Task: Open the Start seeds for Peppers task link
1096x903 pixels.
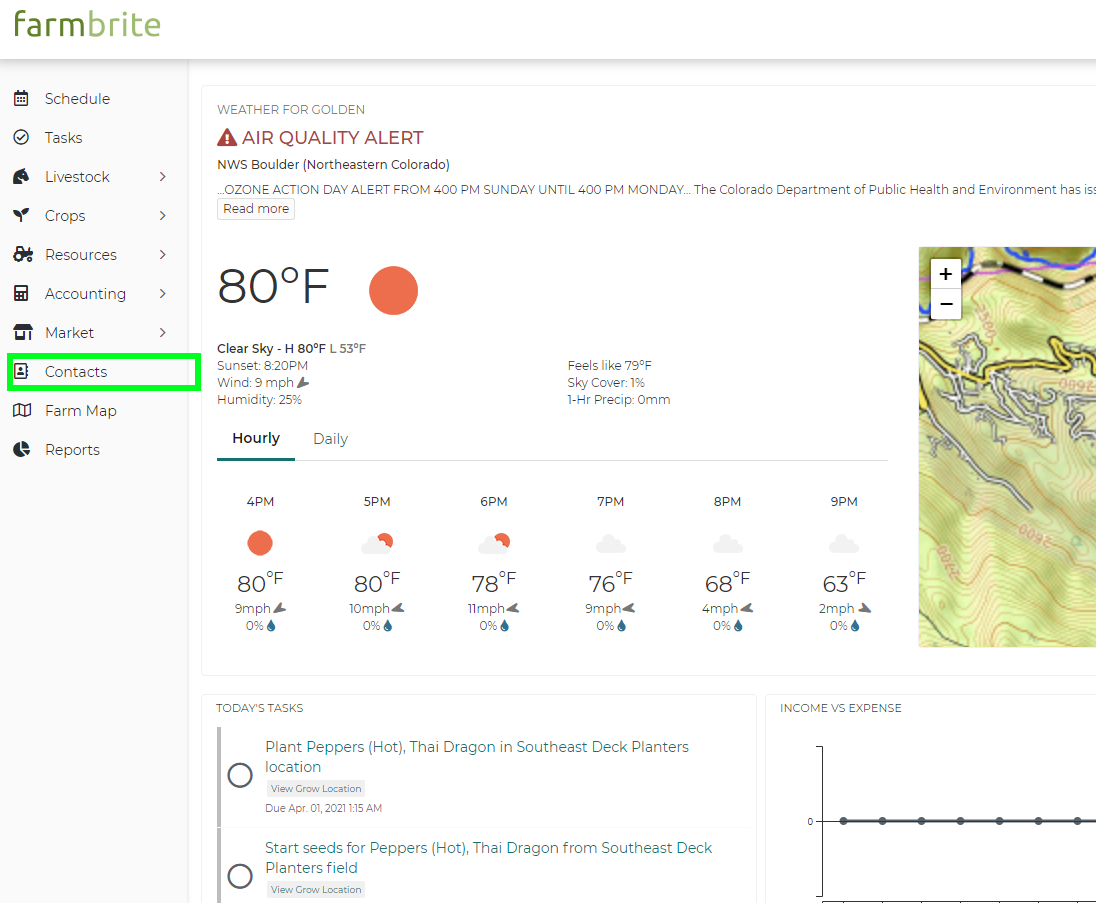Action: 488,858
